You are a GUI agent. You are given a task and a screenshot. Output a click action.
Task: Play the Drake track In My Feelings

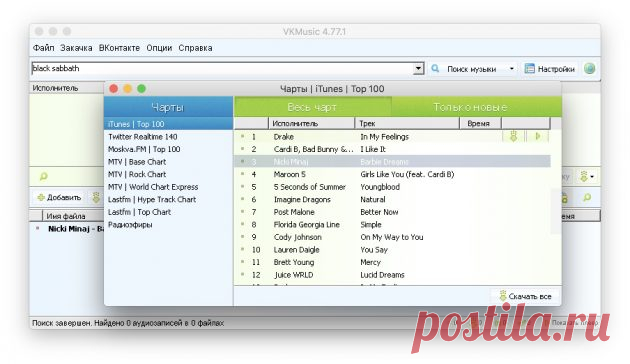[x=537, y=136]
